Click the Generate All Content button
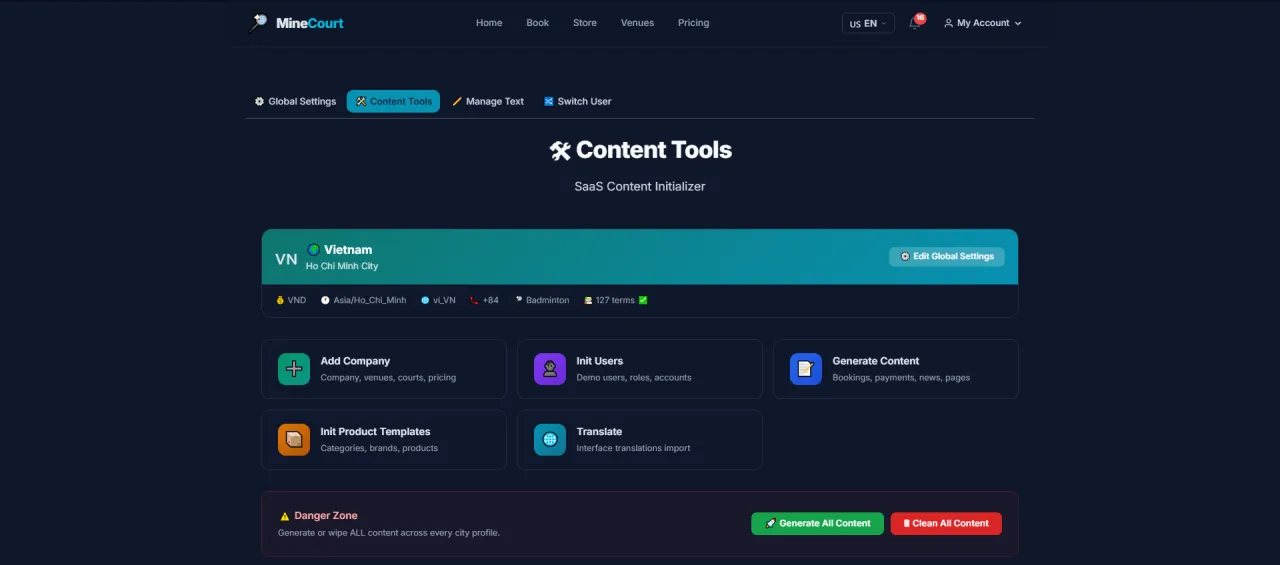This screenshot has width=1280, height=565. pyautogui.click(x=818, y=523)
